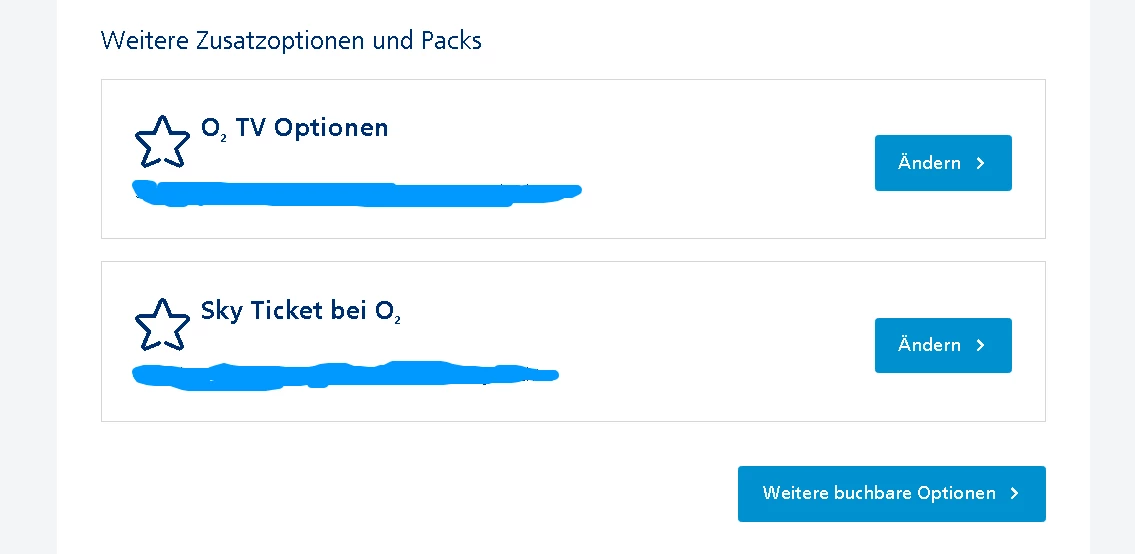Click the star icon beside O2 TV Optionen
1135x554 pixels.
click(162, 142)
